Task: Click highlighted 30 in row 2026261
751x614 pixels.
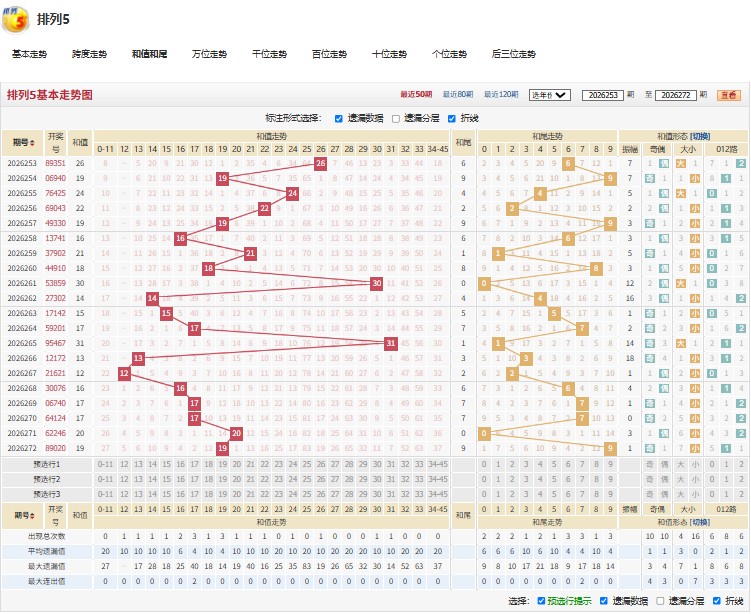Action: coord(377,283)
